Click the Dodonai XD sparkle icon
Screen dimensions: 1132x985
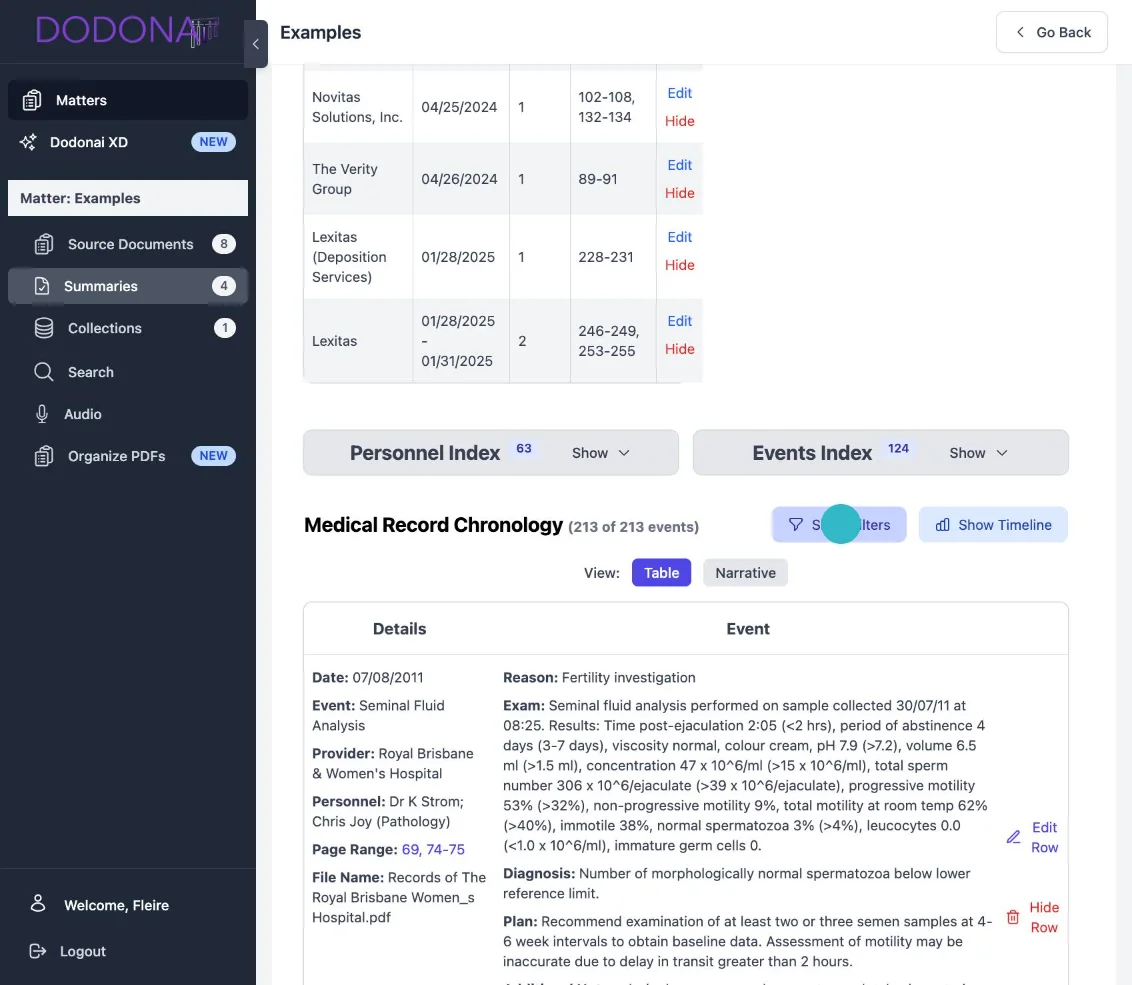coord(28,142)
